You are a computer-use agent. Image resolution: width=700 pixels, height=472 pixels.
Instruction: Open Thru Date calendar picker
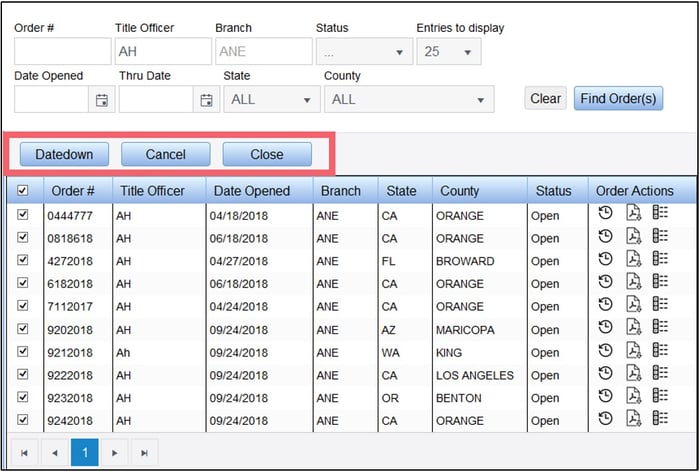pos(206,100)
